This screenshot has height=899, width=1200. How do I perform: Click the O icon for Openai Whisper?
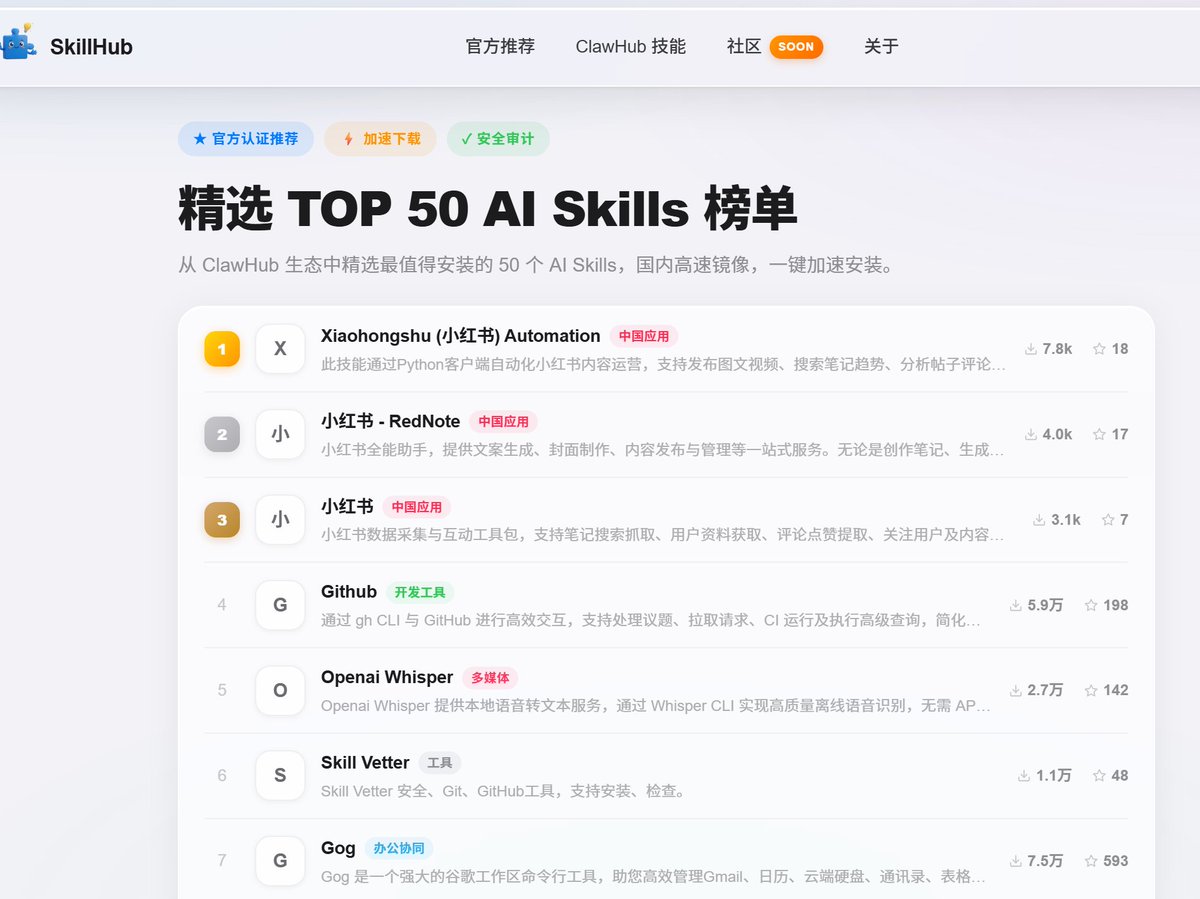pyautogui.click(x=279, y=690)
